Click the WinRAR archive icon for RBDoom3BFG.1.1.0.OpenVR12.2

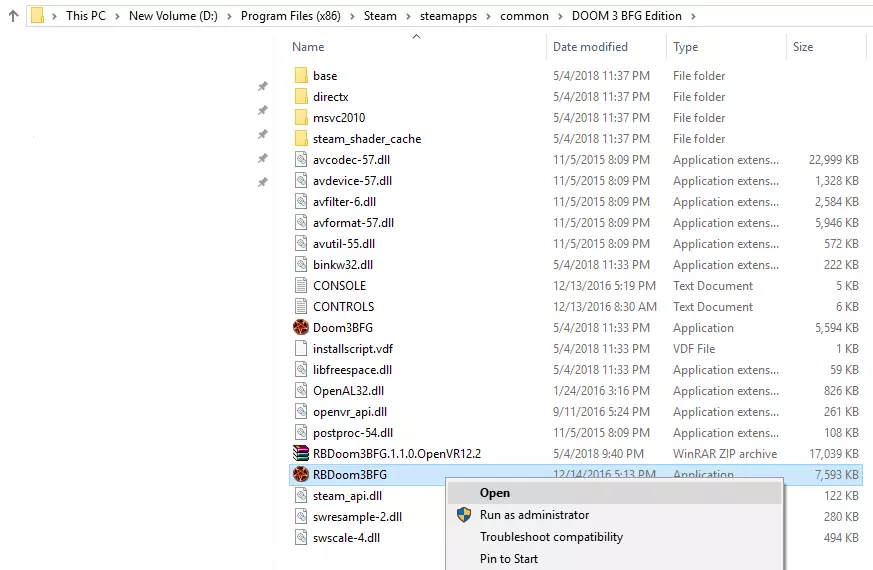[301, 454]
